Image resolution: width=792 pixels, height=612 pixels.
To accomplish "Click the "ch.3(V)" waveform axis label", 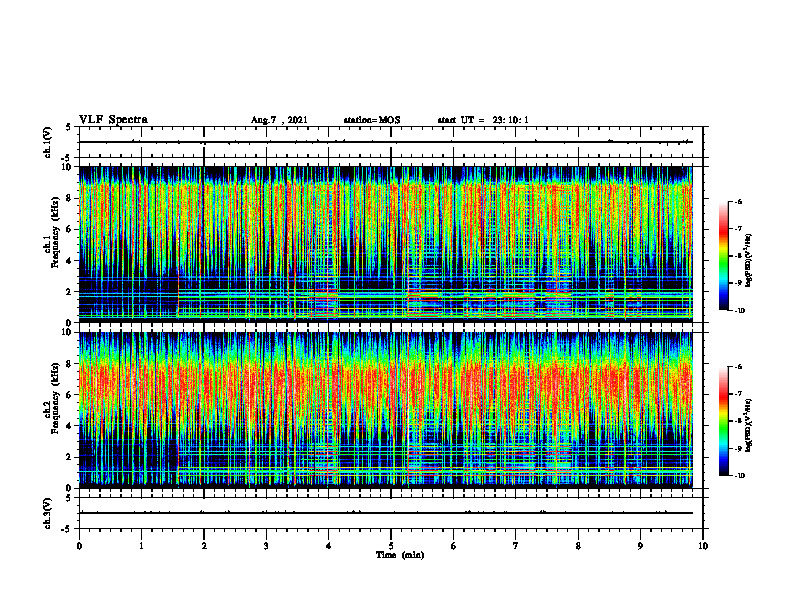I will point(48,513).
